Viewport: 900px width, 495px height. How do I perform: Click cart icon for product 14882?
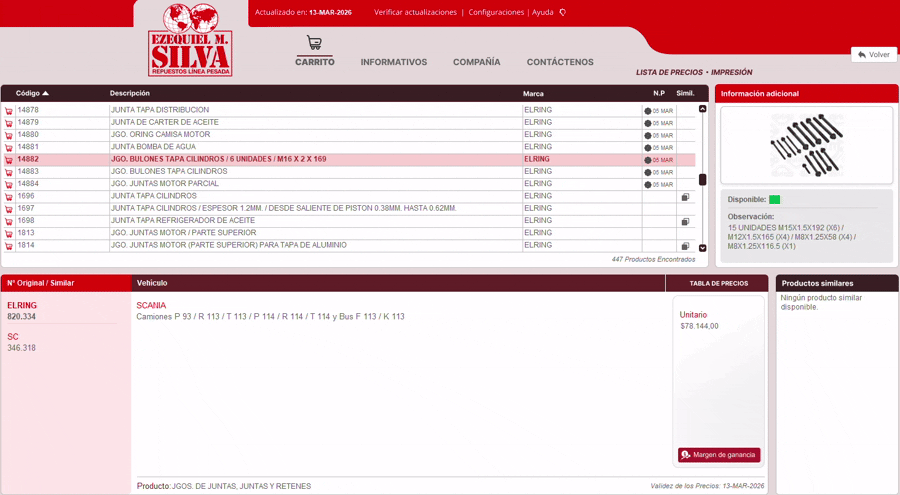tap(9, 160)
